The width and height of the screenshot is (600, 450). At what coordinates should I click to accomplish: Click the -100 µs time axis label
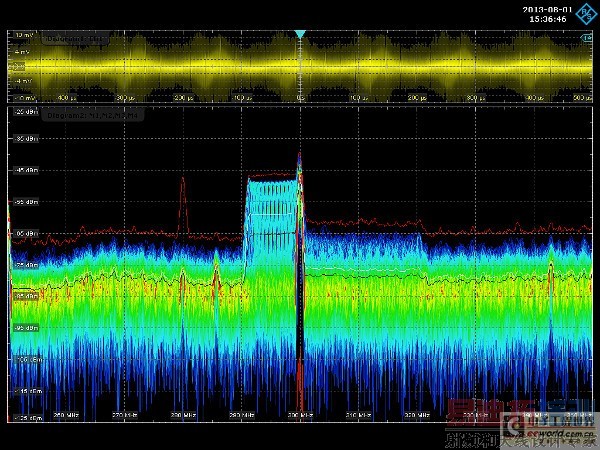click(x=242, y=98)
